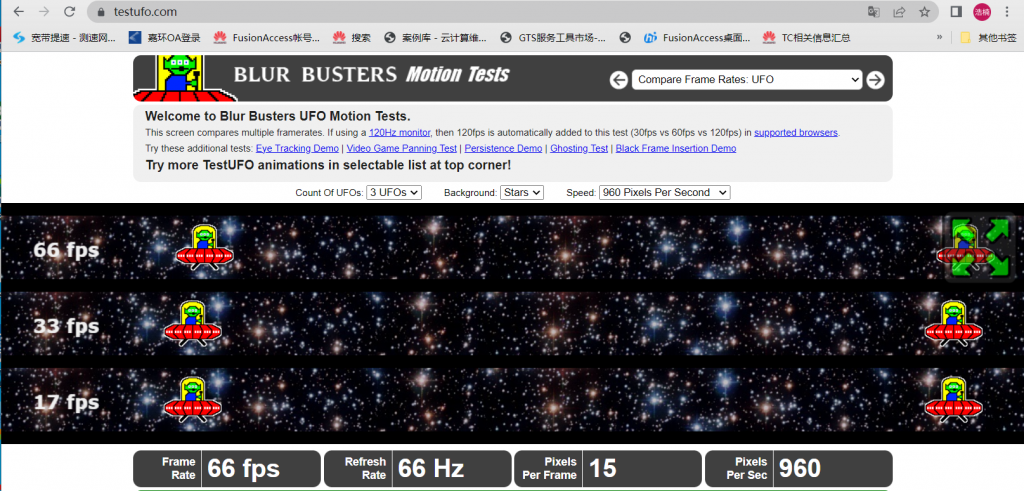
Task: Click the 33 fps row label
Action: tap(66, 325)
